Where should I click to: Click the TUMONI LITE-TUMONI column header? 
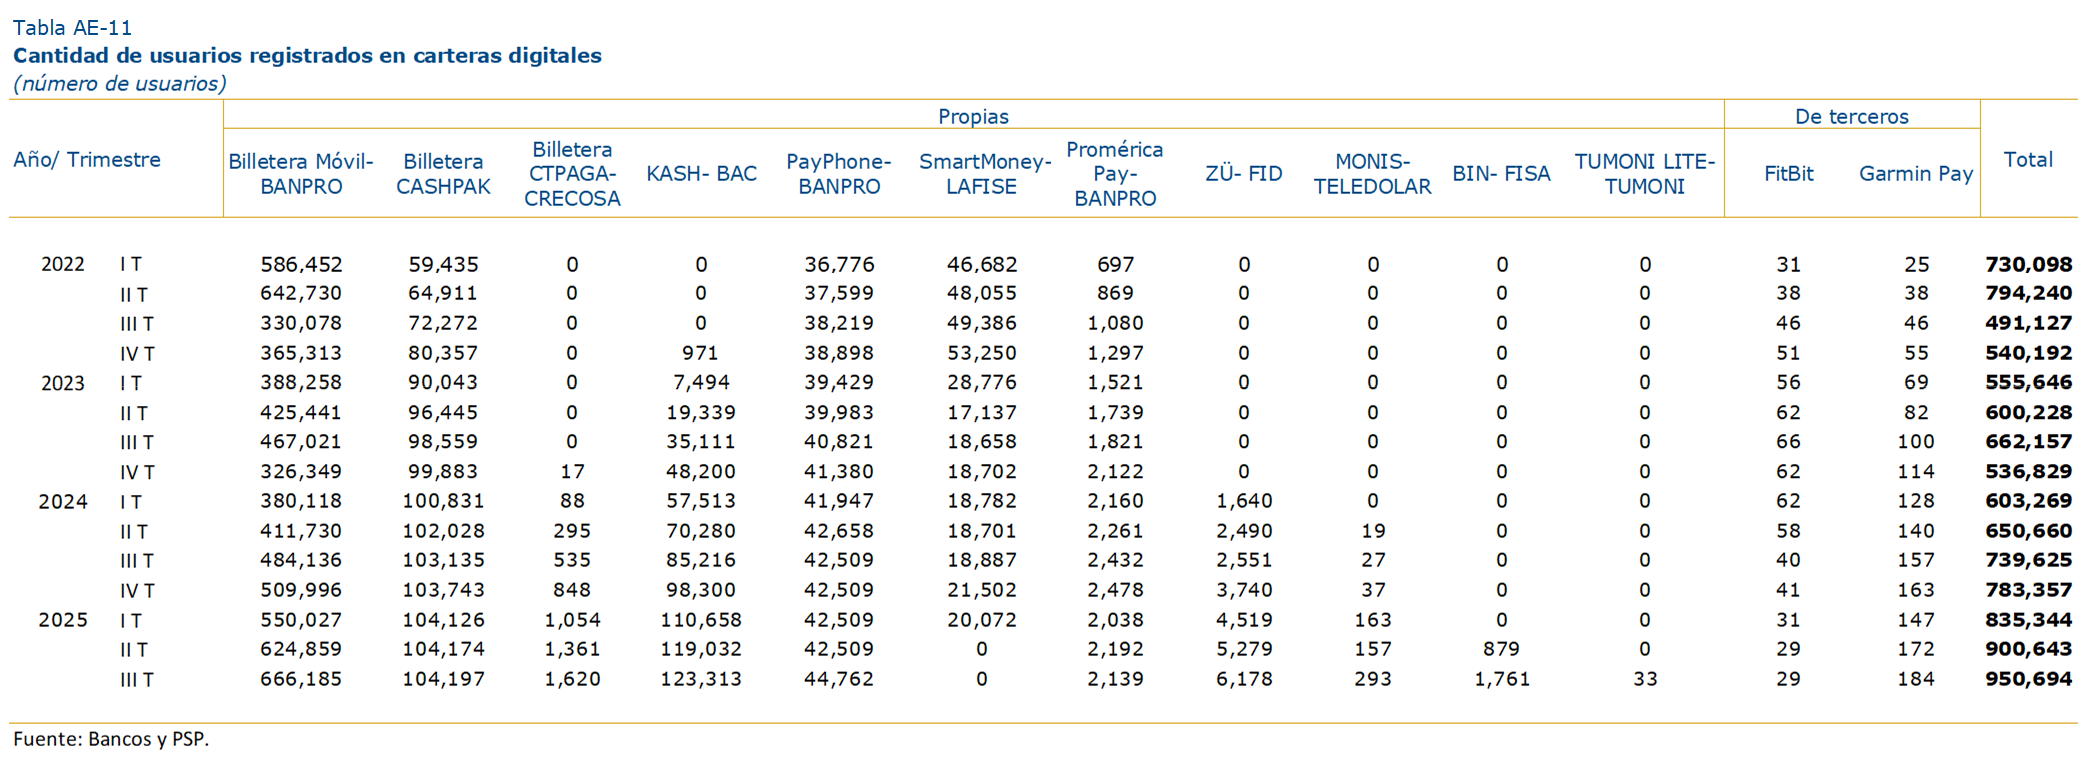(x=1644, y=174)
